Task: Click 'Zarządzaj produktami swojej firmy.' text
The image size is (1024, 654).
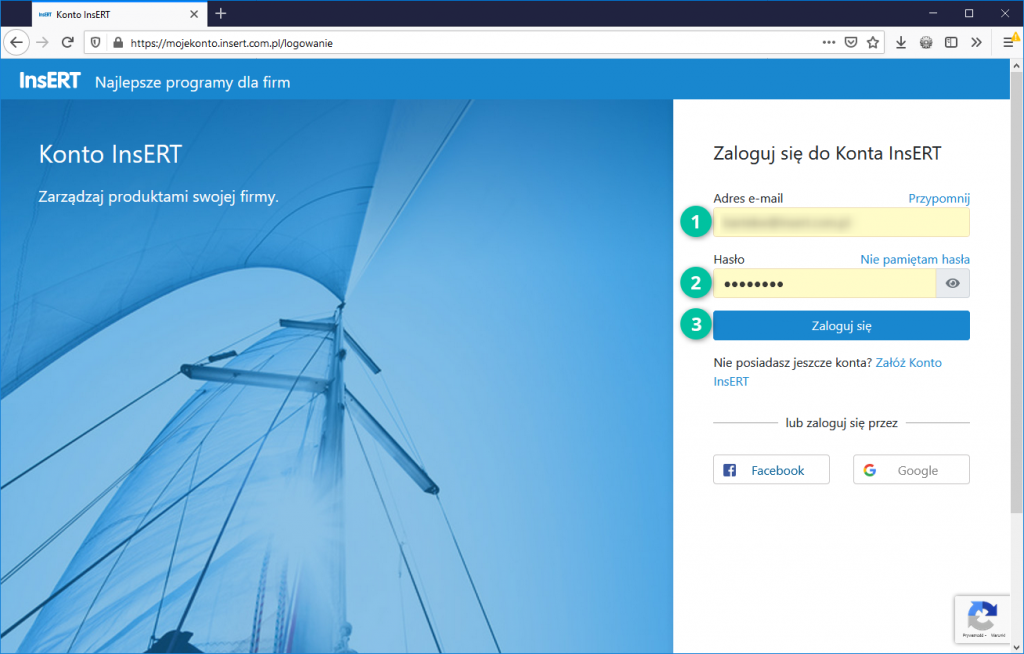Action: 159,197
